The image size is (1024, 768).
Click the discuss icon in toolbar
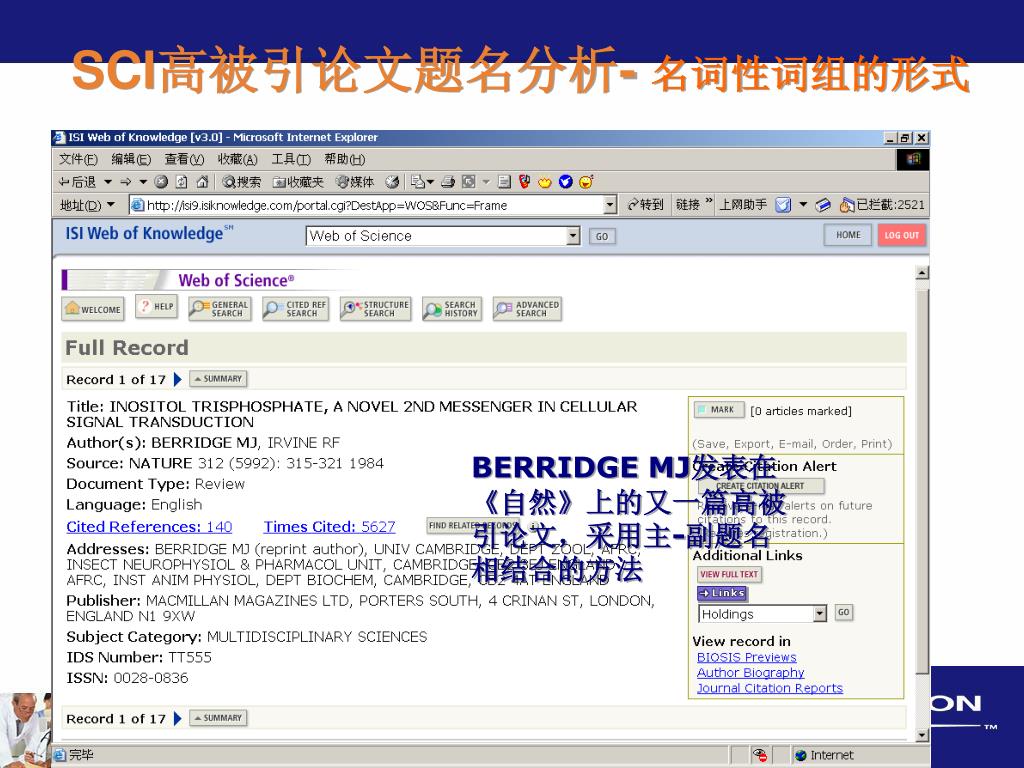504,182
